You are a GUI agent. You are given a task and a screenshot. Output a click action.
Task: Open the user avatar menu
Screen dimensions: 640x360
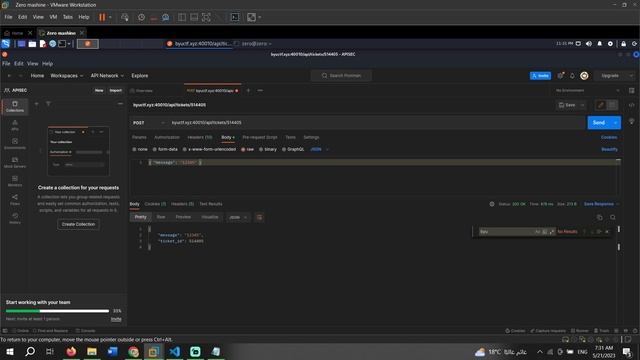pyautogui.click(x=584, y=76)
